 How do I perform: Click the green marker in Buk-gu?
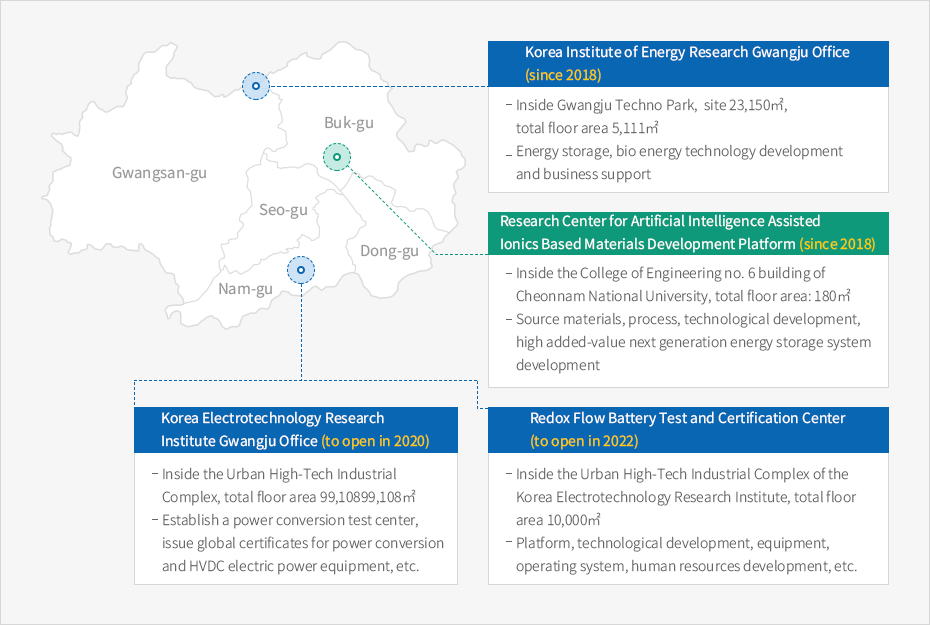(x=337, y=157)
